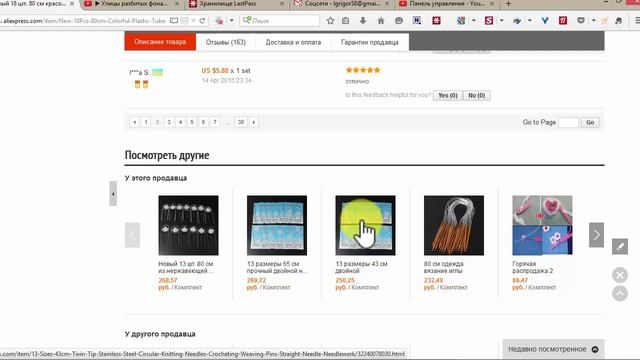Close the Хранилище LastPass browser tab
The width and height of the screenshot is (640, 360).
point(282,4)
